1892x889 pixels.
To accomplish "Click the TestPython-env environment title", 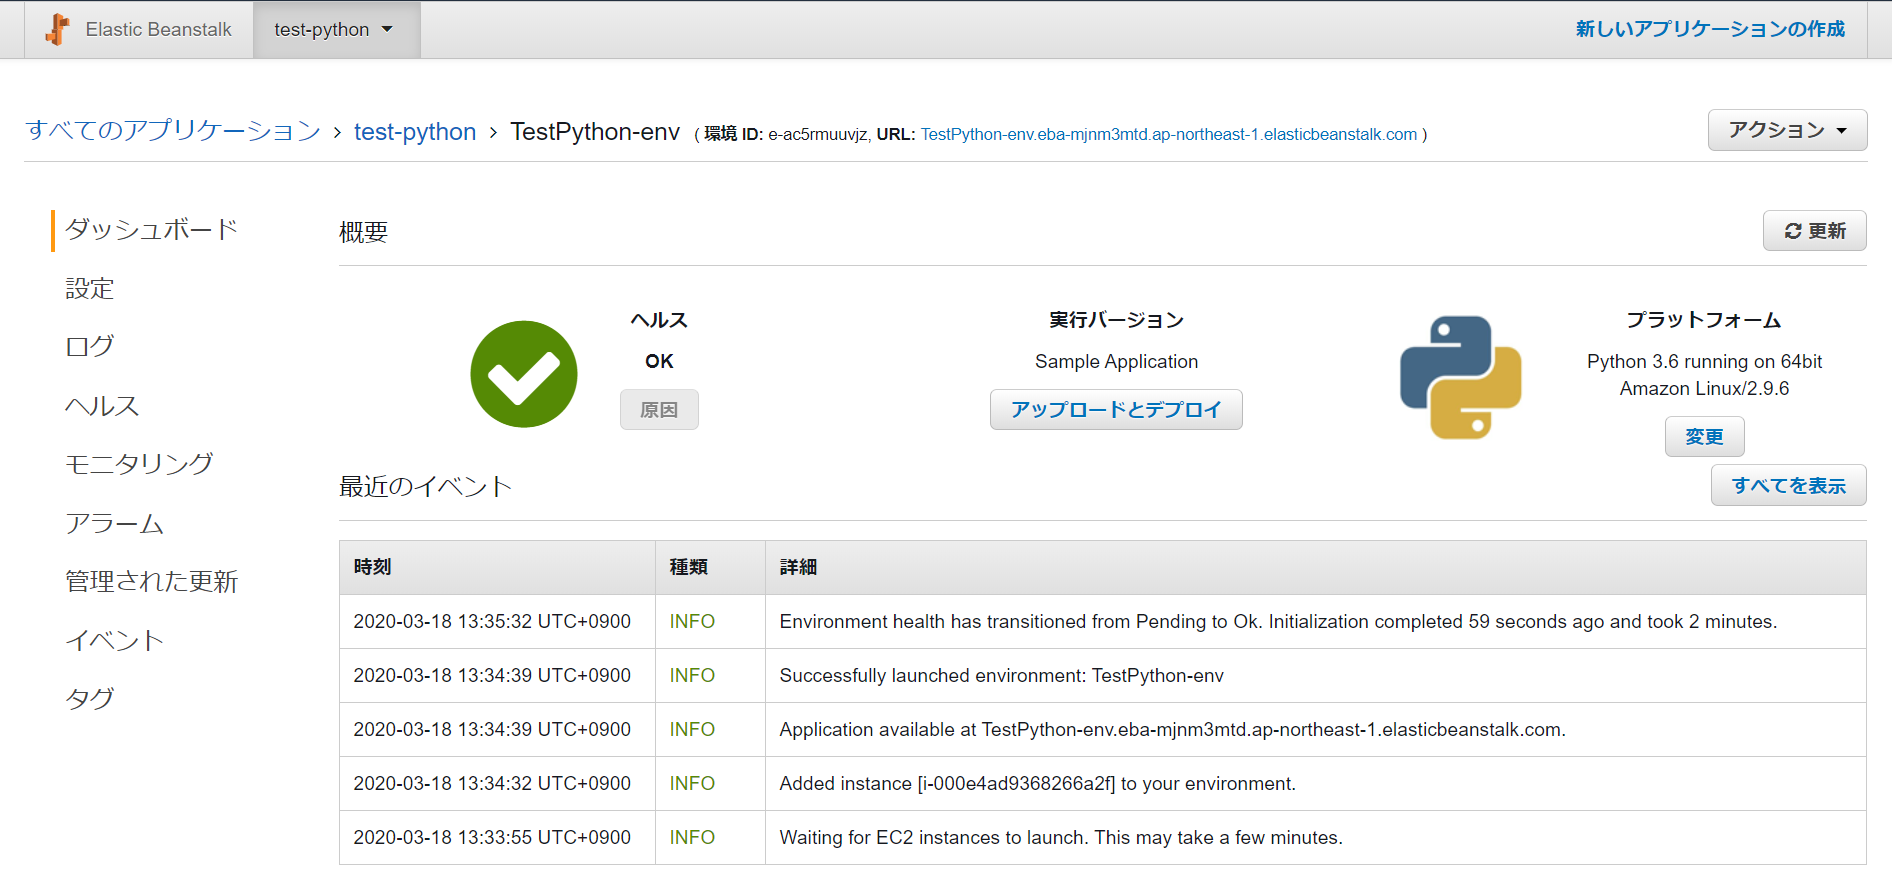I will tap(595, 132).
